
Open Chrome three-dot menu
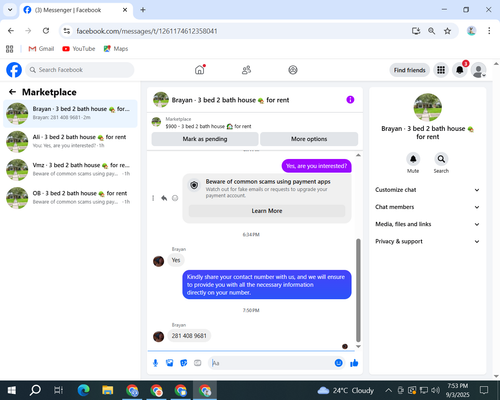click(x=489, y=31)
